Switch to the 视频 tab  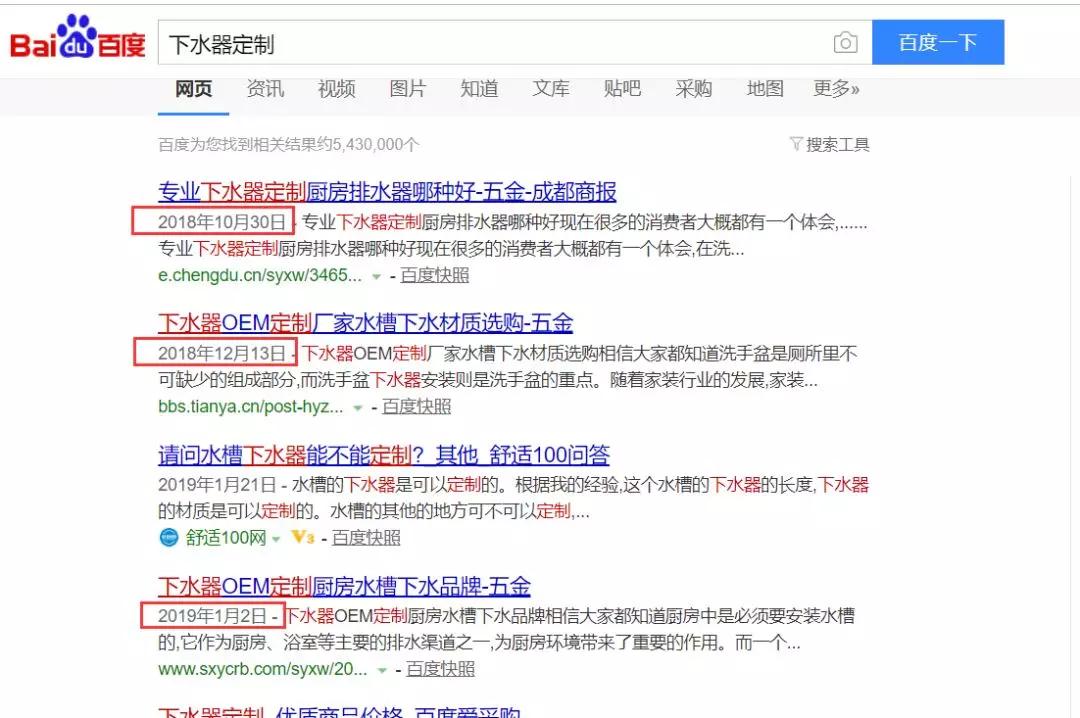[337, 89]
